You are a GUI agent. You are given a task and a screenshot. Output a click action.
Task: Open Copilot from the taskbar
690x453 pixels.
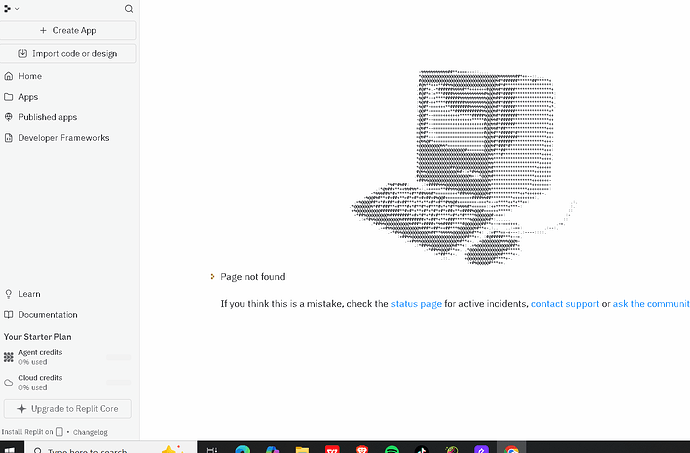[x=272, y=449]
